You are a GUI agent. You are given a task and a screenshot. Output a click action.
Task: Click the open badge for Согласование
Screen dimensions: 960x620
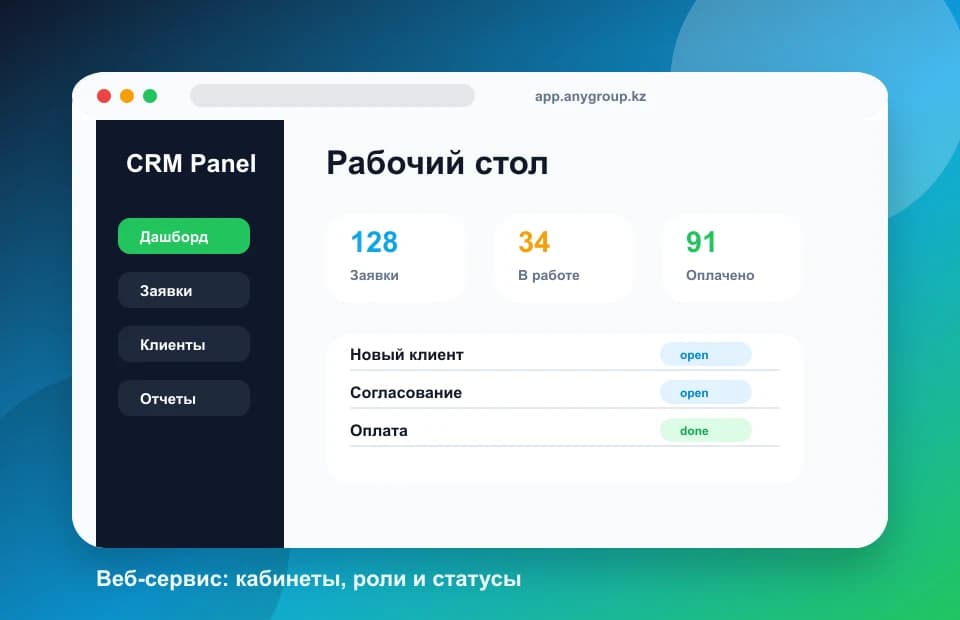[x=705, y=393]
